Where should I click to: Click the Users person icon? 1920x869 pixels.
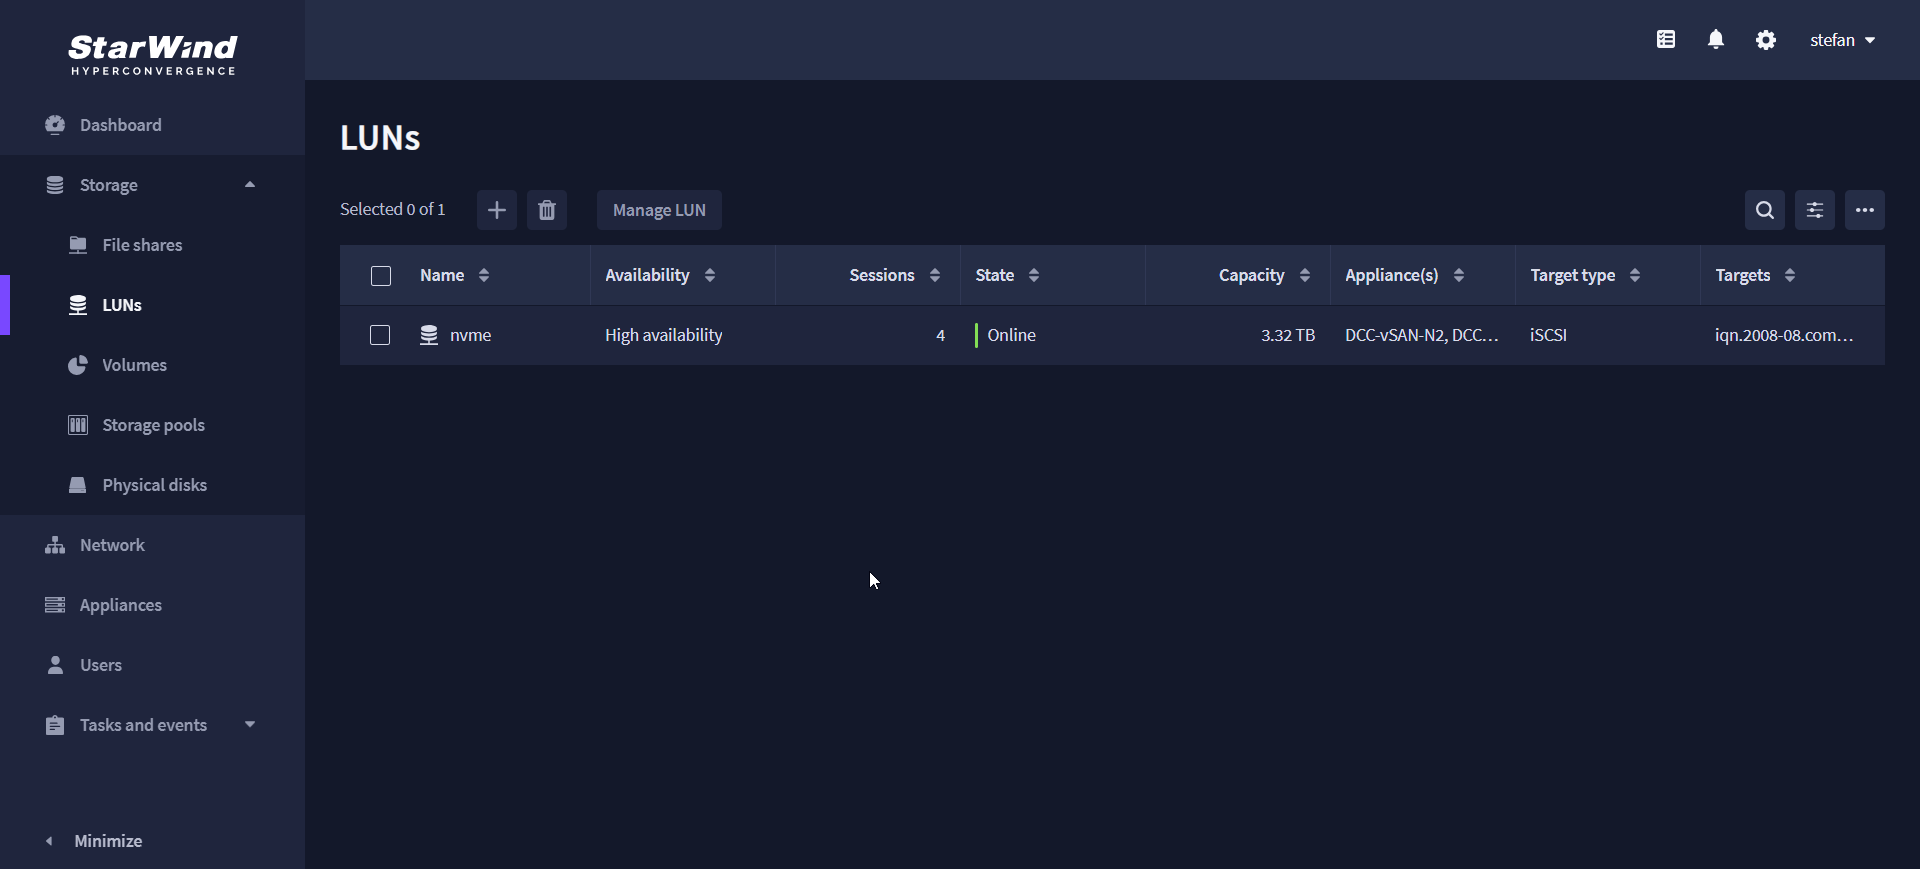point(55,665)
